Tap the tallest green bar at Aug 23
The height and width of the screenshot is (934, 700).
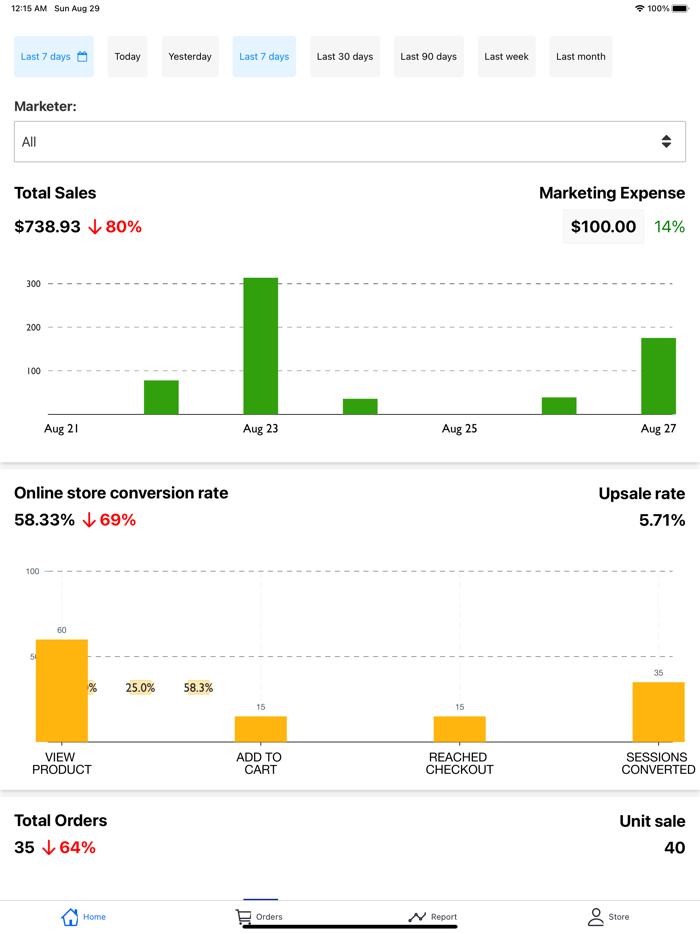(x=260, y=346)
